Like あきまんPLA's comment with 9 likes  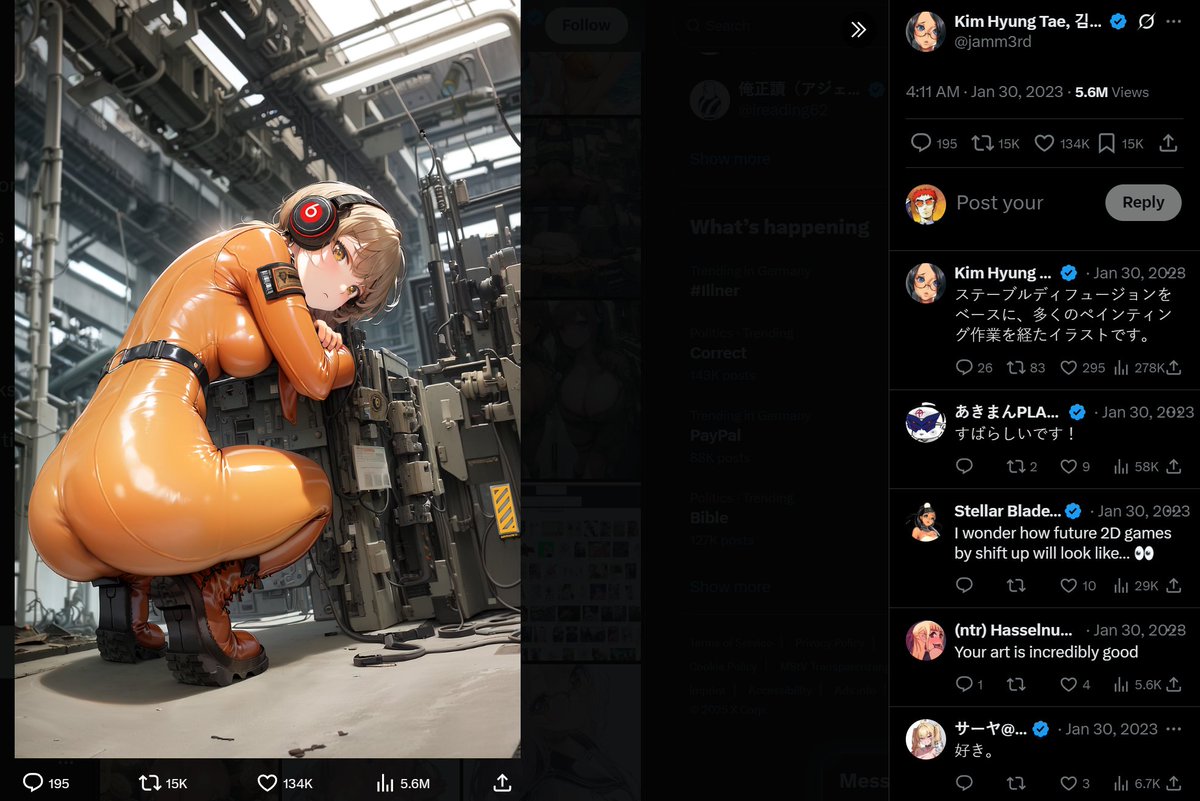[1075, 467]
